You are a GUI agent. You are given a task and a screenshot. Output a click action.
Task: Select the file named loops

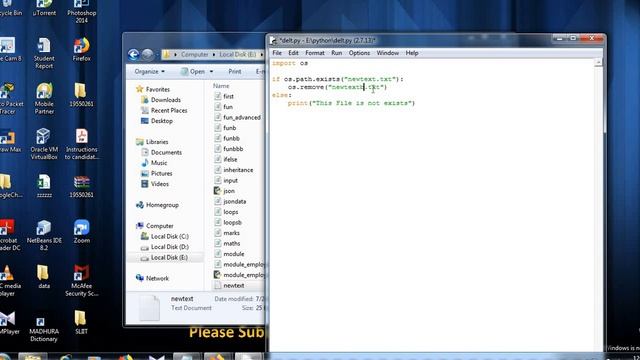click(226, 212)
